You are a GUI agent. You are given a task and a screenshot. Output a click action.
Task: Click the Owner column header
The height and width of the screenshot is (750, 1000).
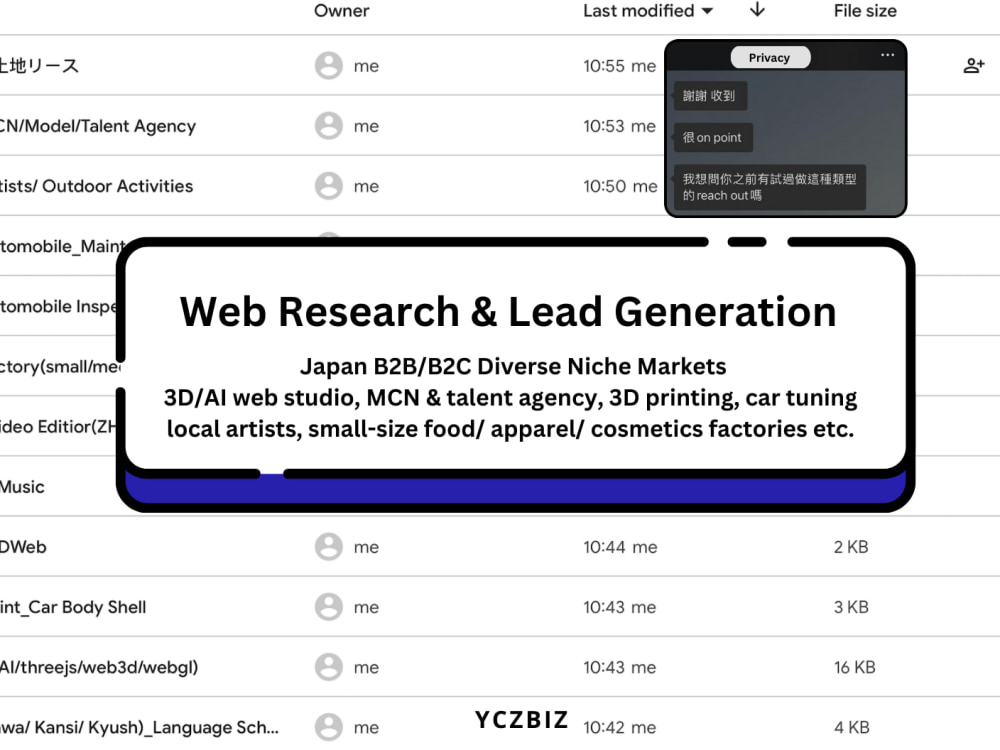click(341, 11)
